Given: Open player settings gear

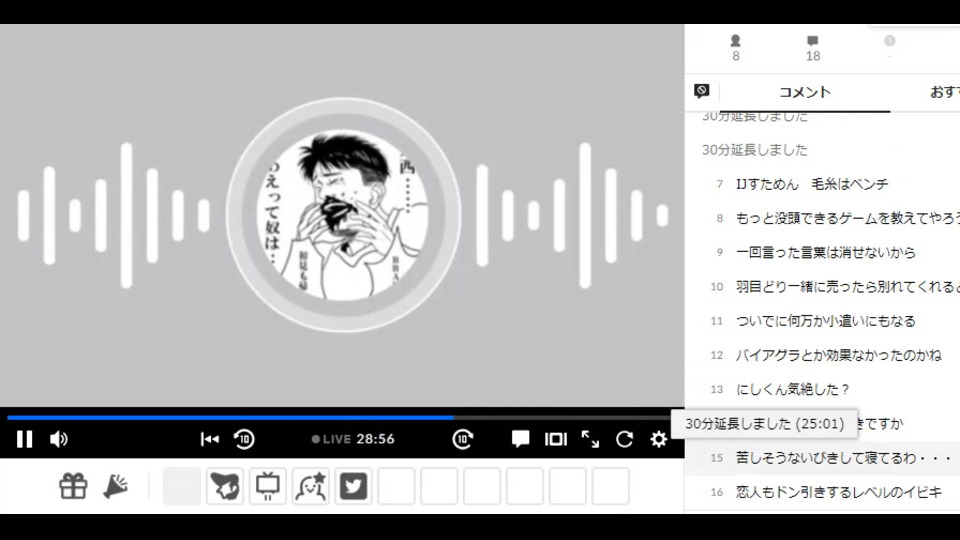Looking at the screenshot, I should point(659,439).
